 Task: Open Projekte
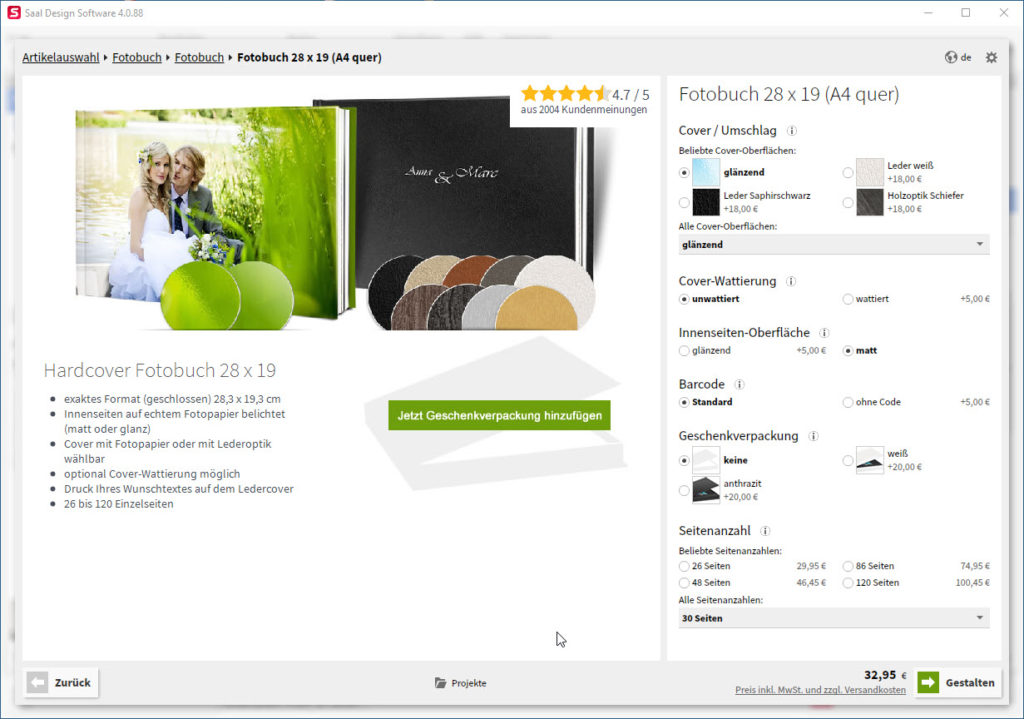click(x=461, y=683)
